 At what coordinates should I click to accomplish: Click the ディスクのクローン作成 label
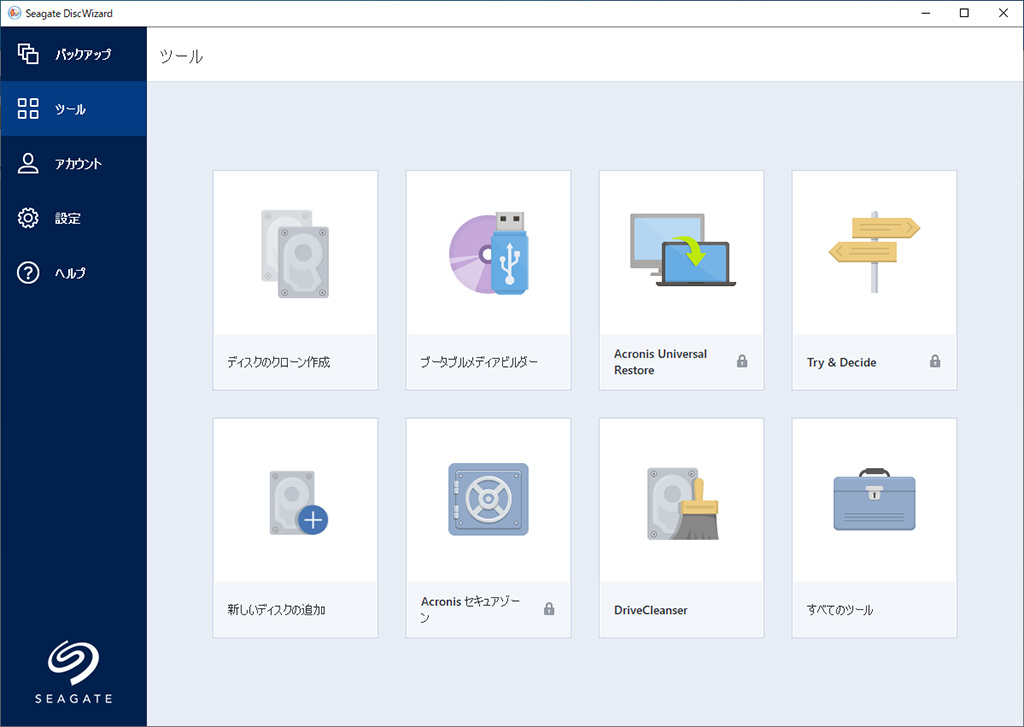[279, 362]
